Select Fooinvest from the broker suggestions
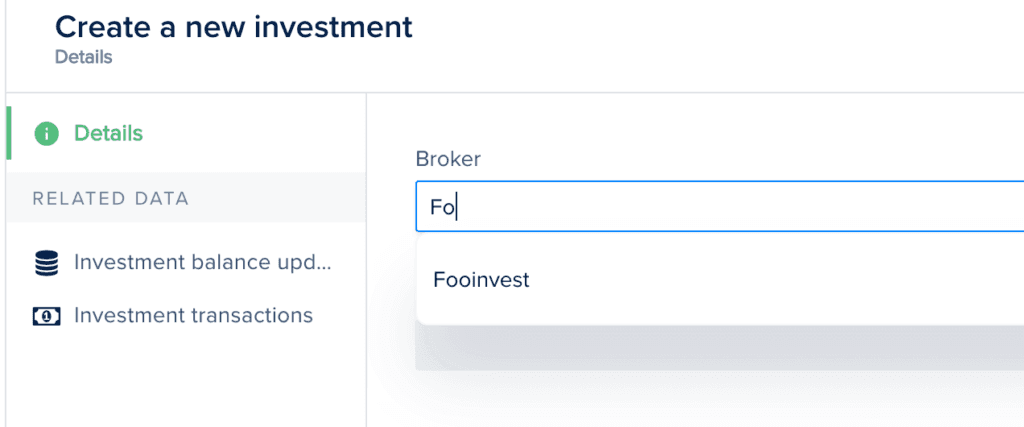1024x427 pixels. (720, 280)
